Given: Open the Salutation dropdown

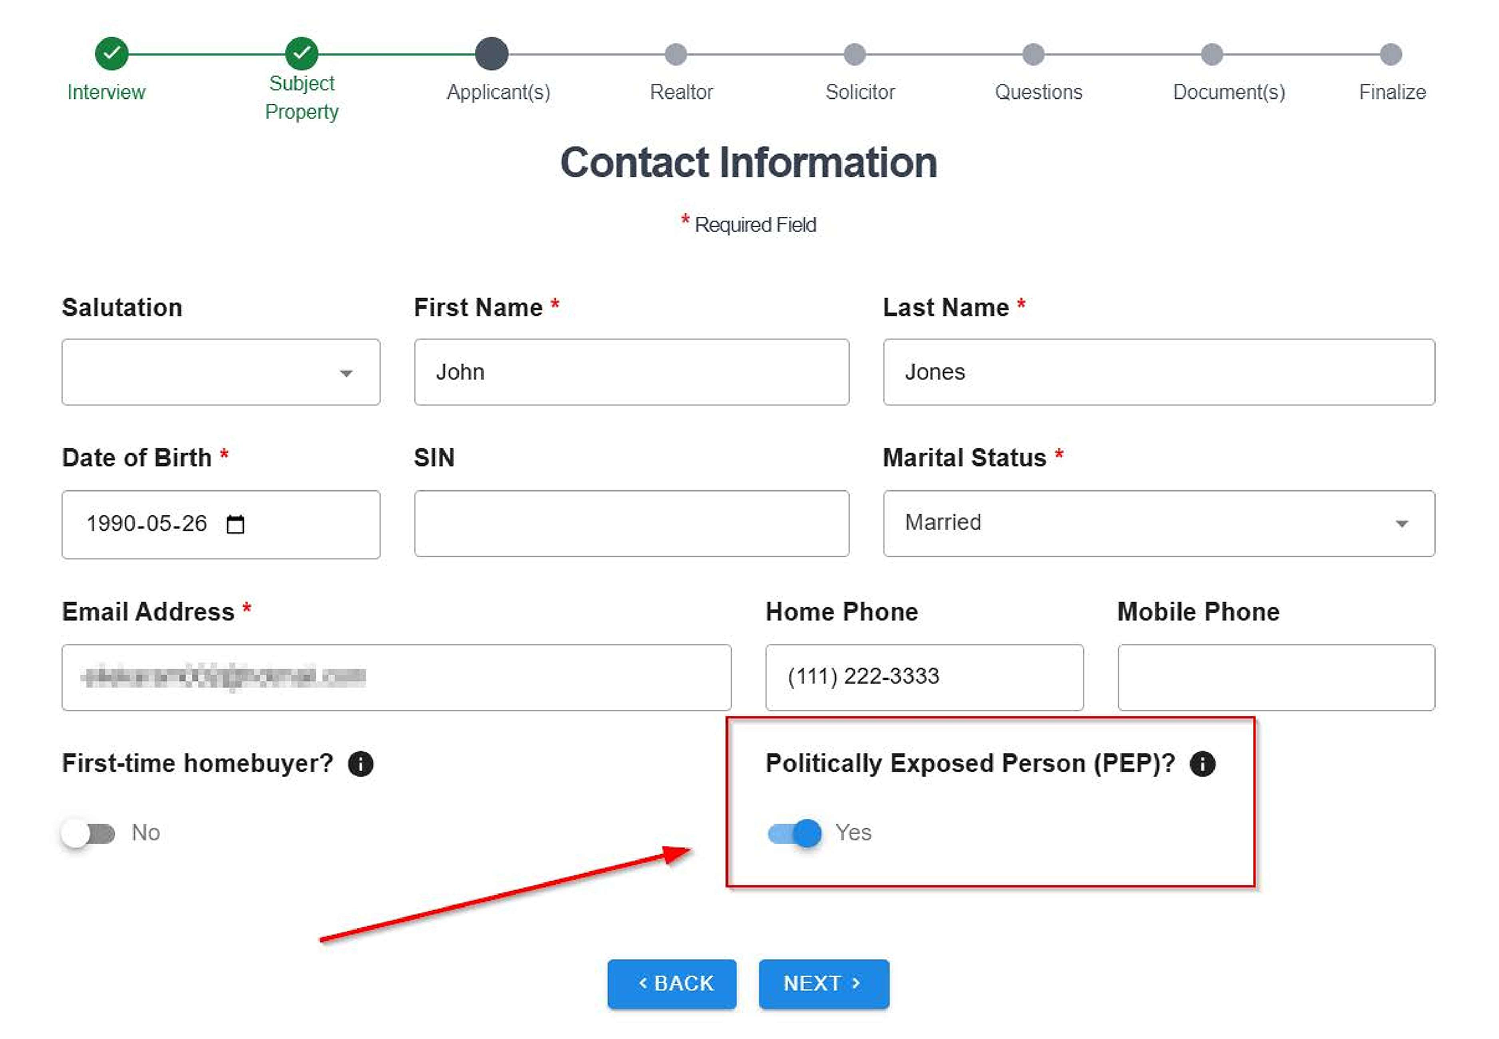Looking at the screenshot, I should tap(221, 373).
